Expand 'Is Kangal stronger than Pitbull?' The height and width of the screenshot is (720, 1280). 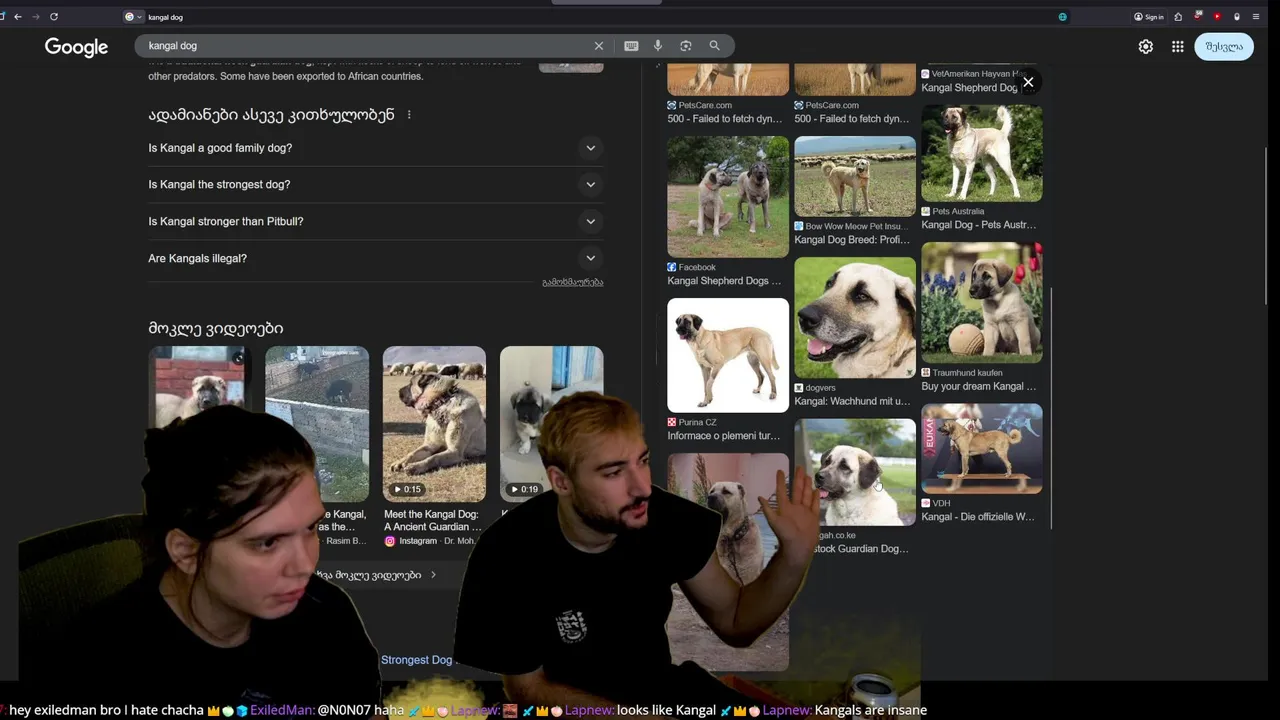[376, 222]
